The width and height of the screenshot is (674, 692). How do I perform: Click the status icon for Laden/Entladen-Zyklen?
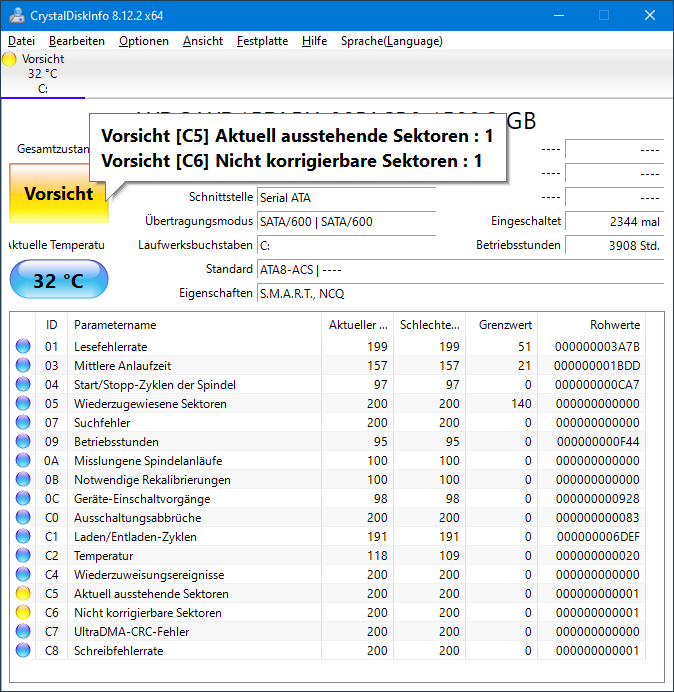[23, 536]
